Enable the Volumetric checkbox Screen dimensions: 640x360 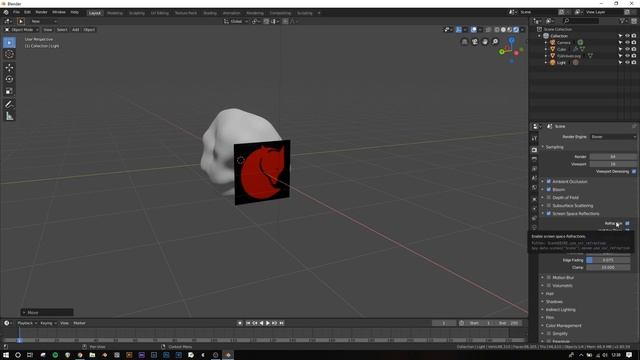549,286
